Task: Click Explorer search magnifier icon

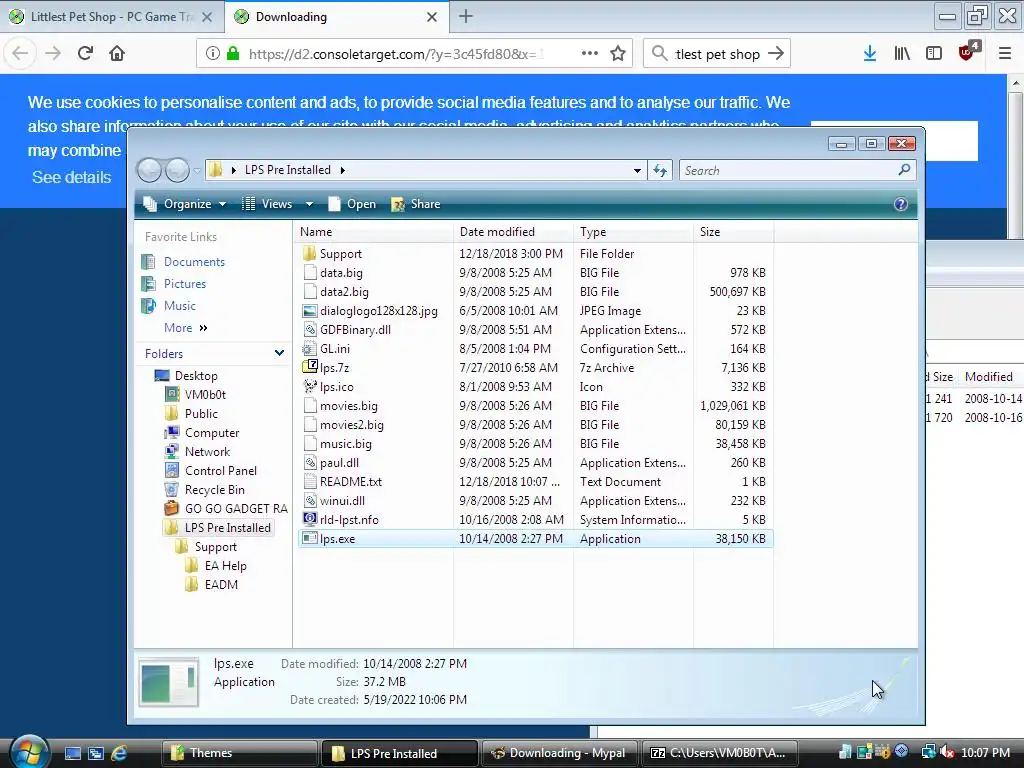Action: (x=904, y=170)
